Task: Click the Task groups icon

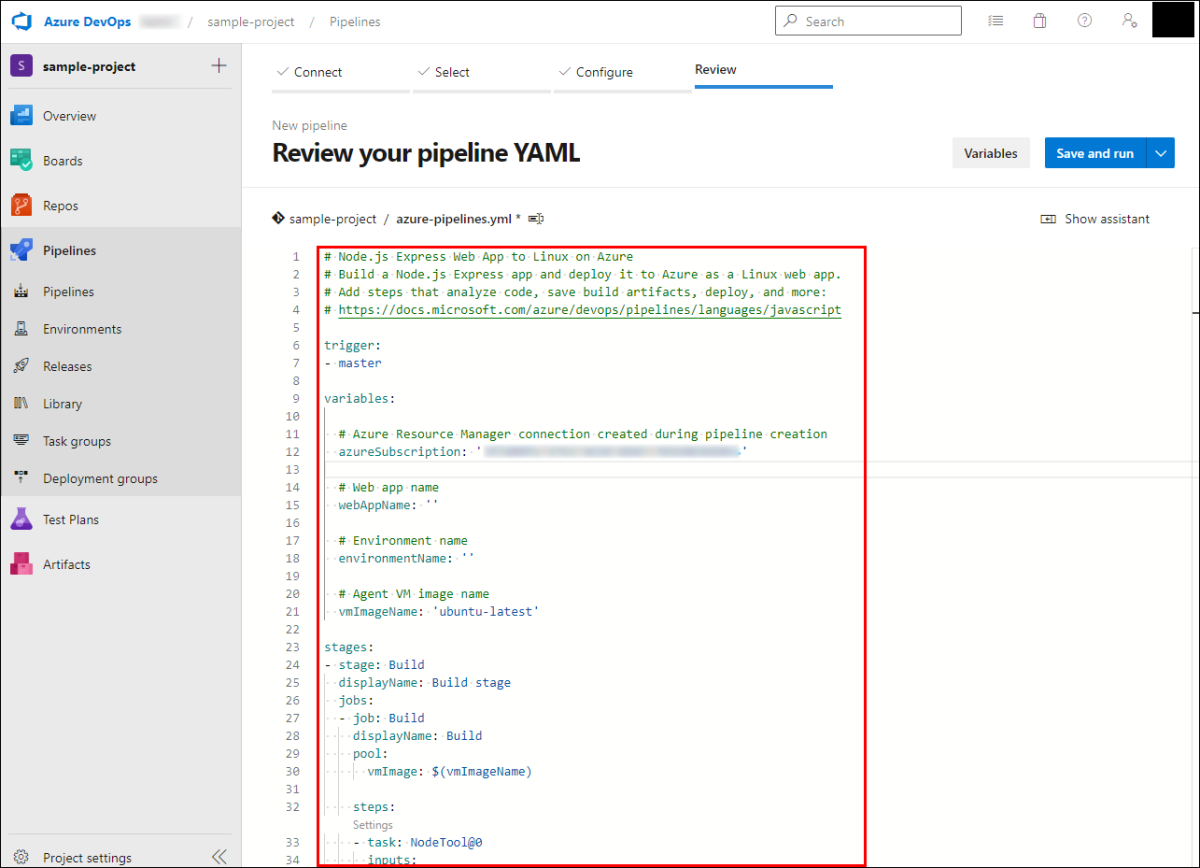Action: point(21,441)
